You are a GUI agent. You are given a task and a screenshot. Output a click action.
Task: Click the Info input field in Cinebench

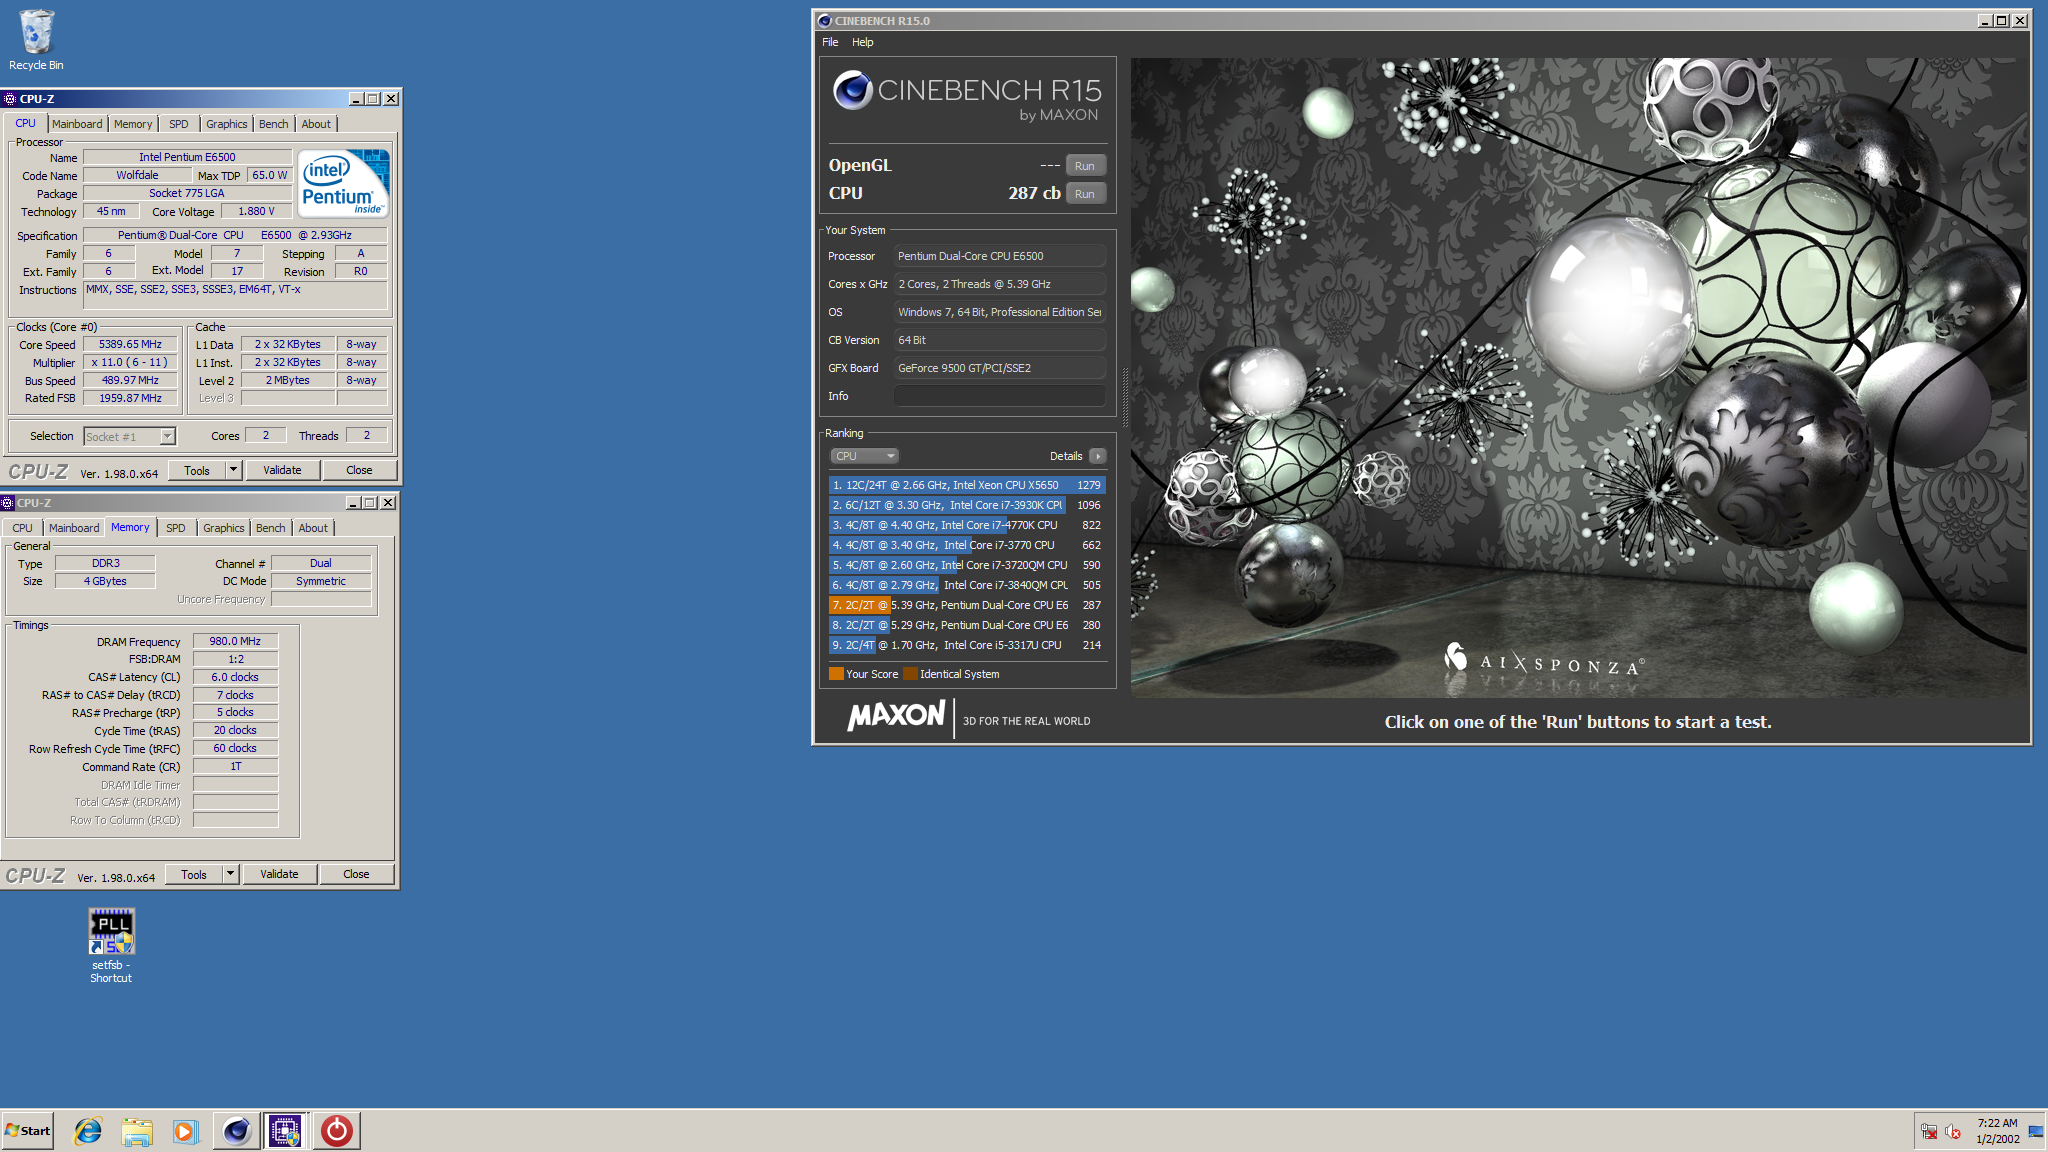(999, 396)
